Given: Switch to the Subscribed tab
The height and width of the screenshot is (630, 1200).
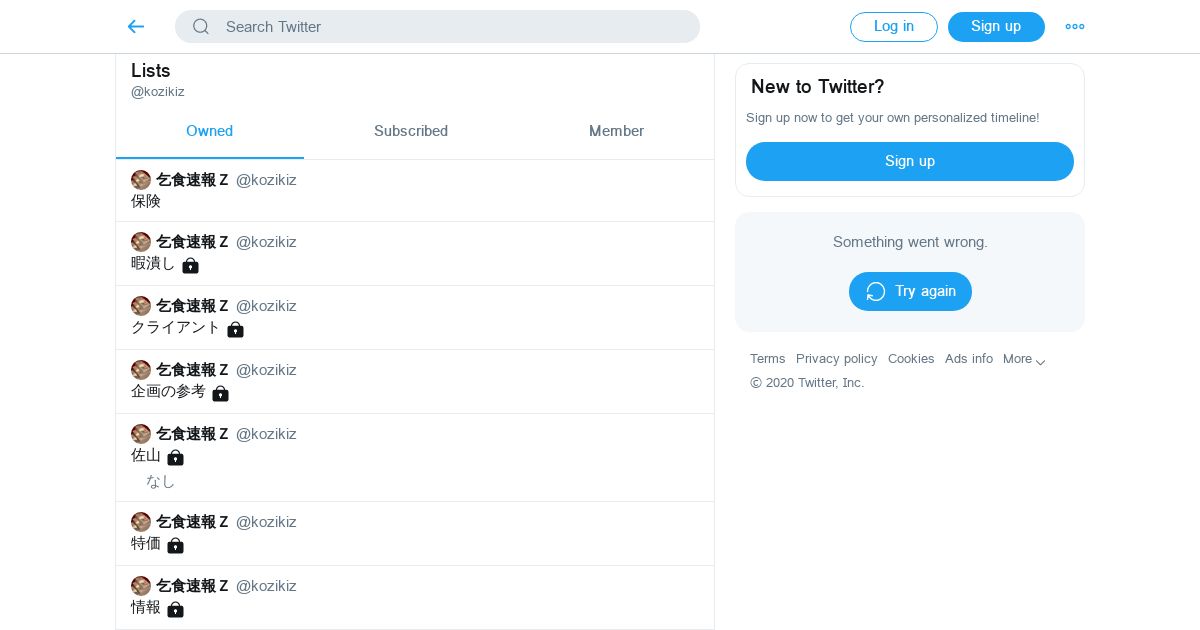Looking at the screenshot, I should click(411, 131).
